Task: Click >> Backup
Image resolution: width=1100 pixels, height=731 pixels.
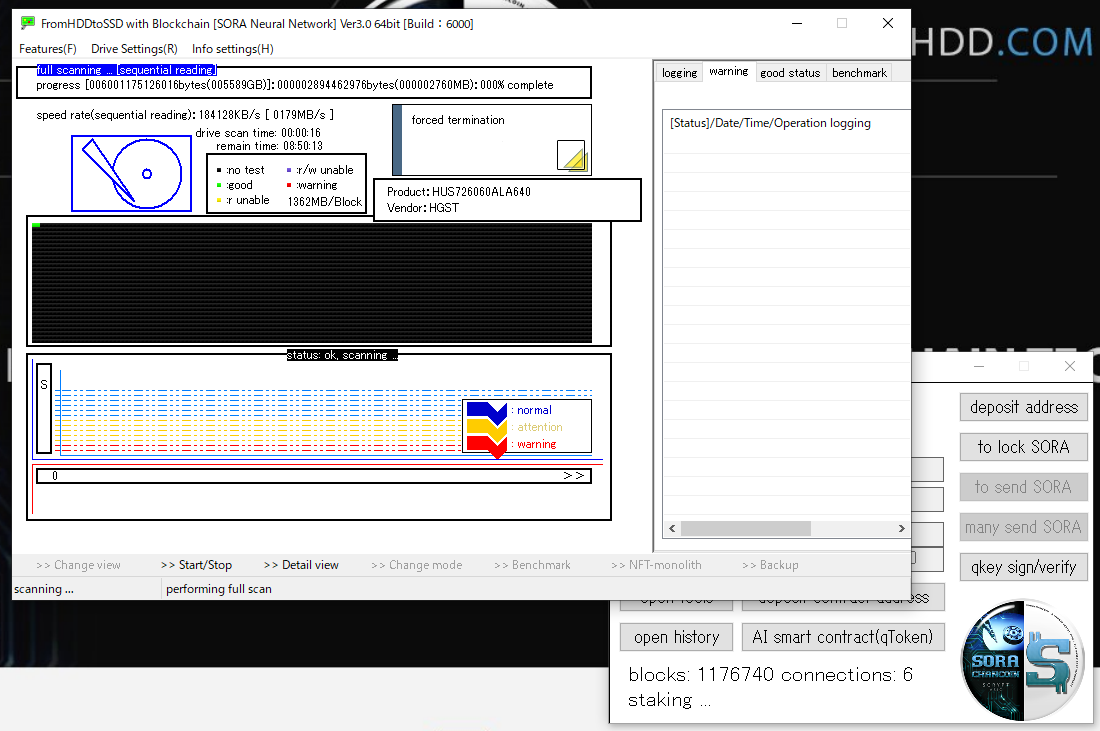Action: click(x=770, y=565)
